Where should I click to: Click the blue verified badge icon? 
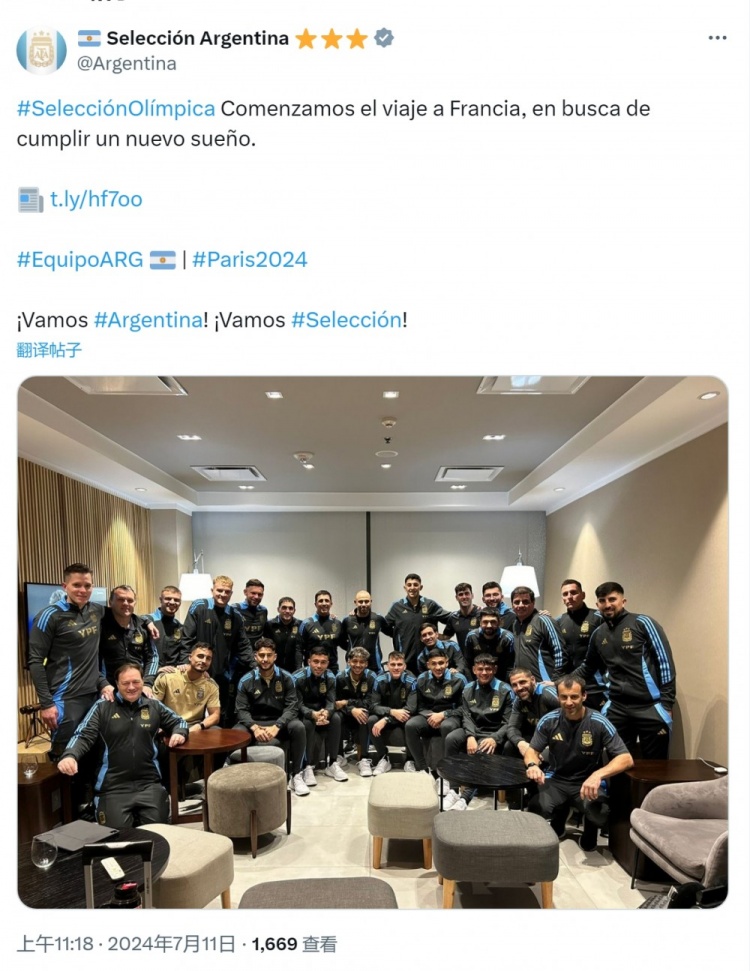pos(384,38)
